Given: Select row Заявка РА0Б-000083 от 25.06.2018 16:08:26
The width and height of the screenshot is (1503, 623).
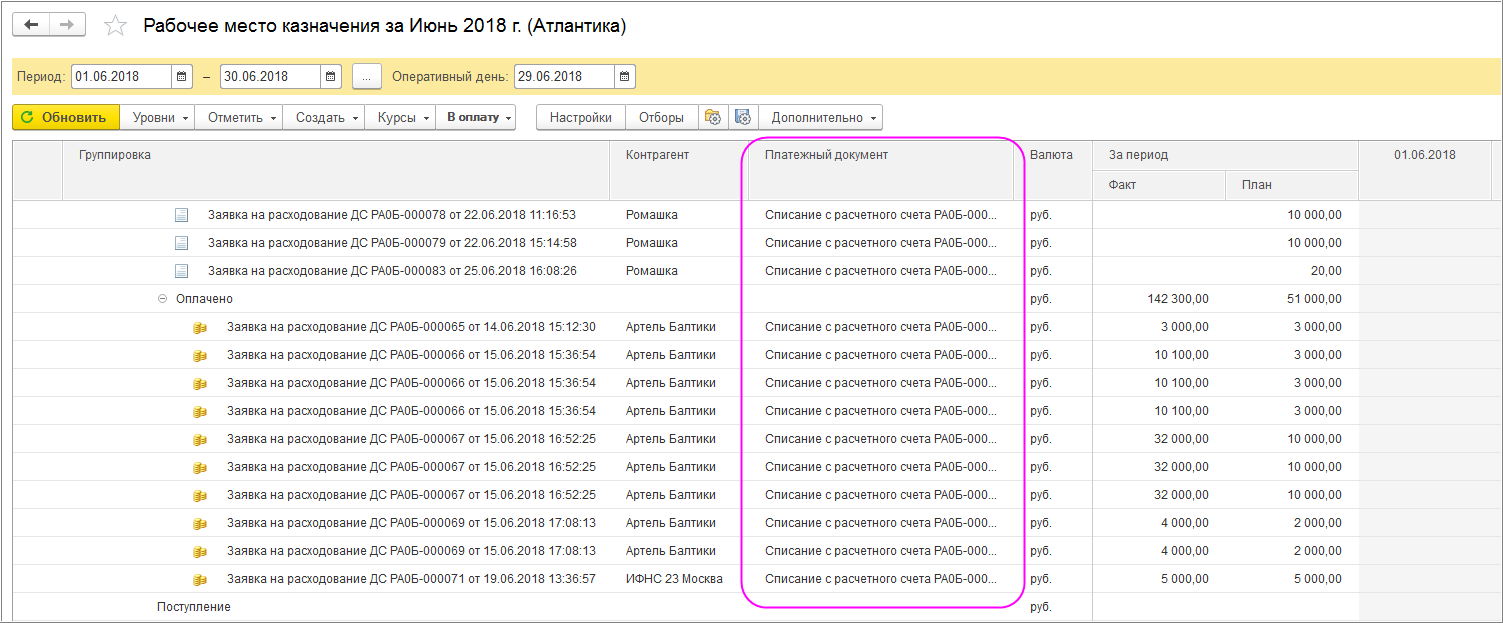Looking at the screenshot, I should coord(757,271).
